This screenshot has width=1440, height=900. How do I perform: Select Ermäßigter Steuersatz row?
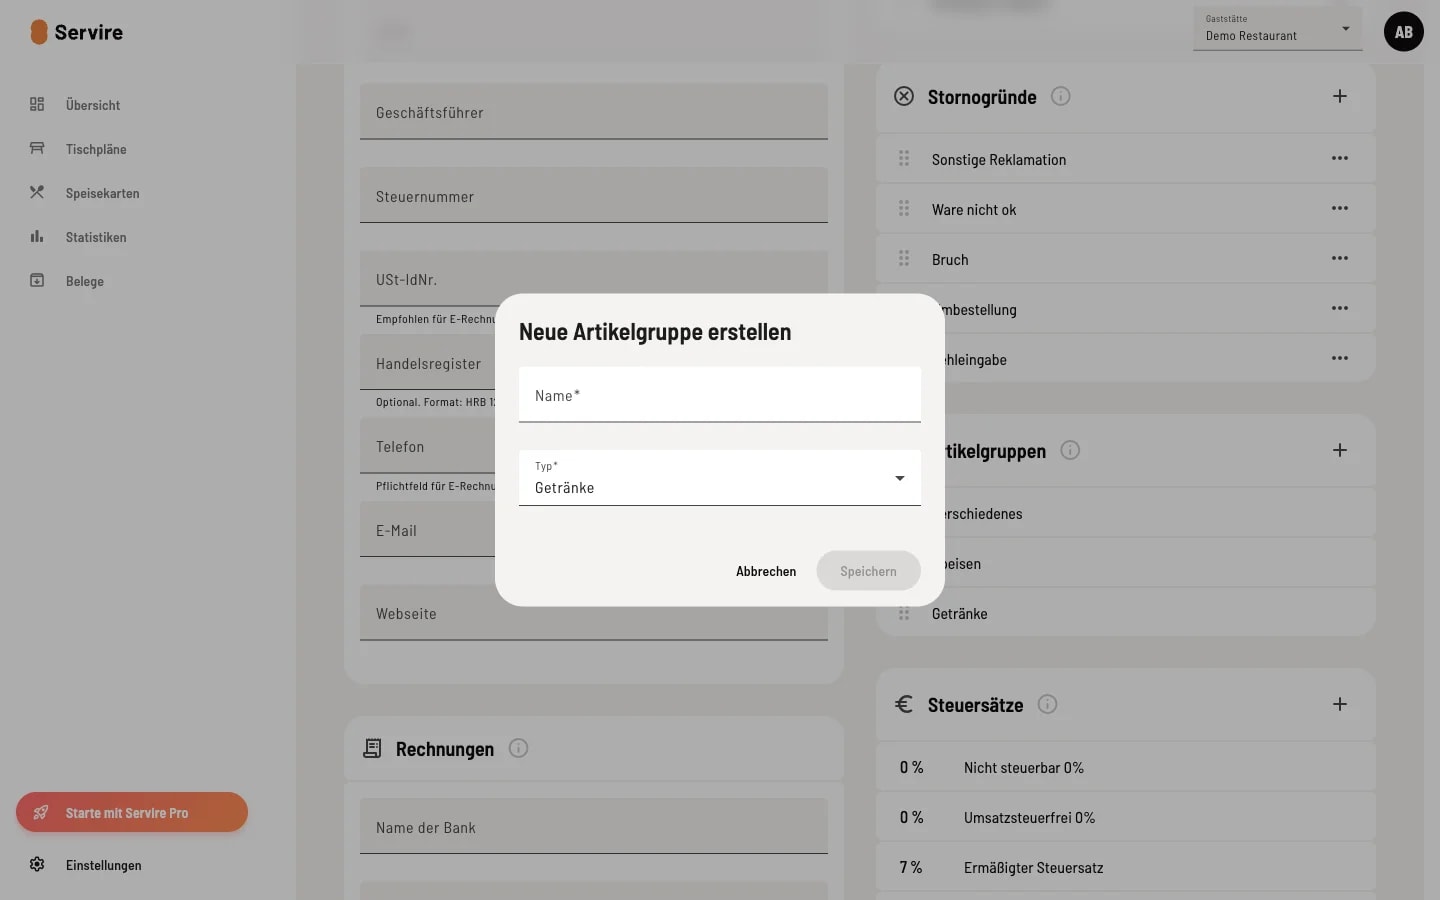coord(1126,867)
